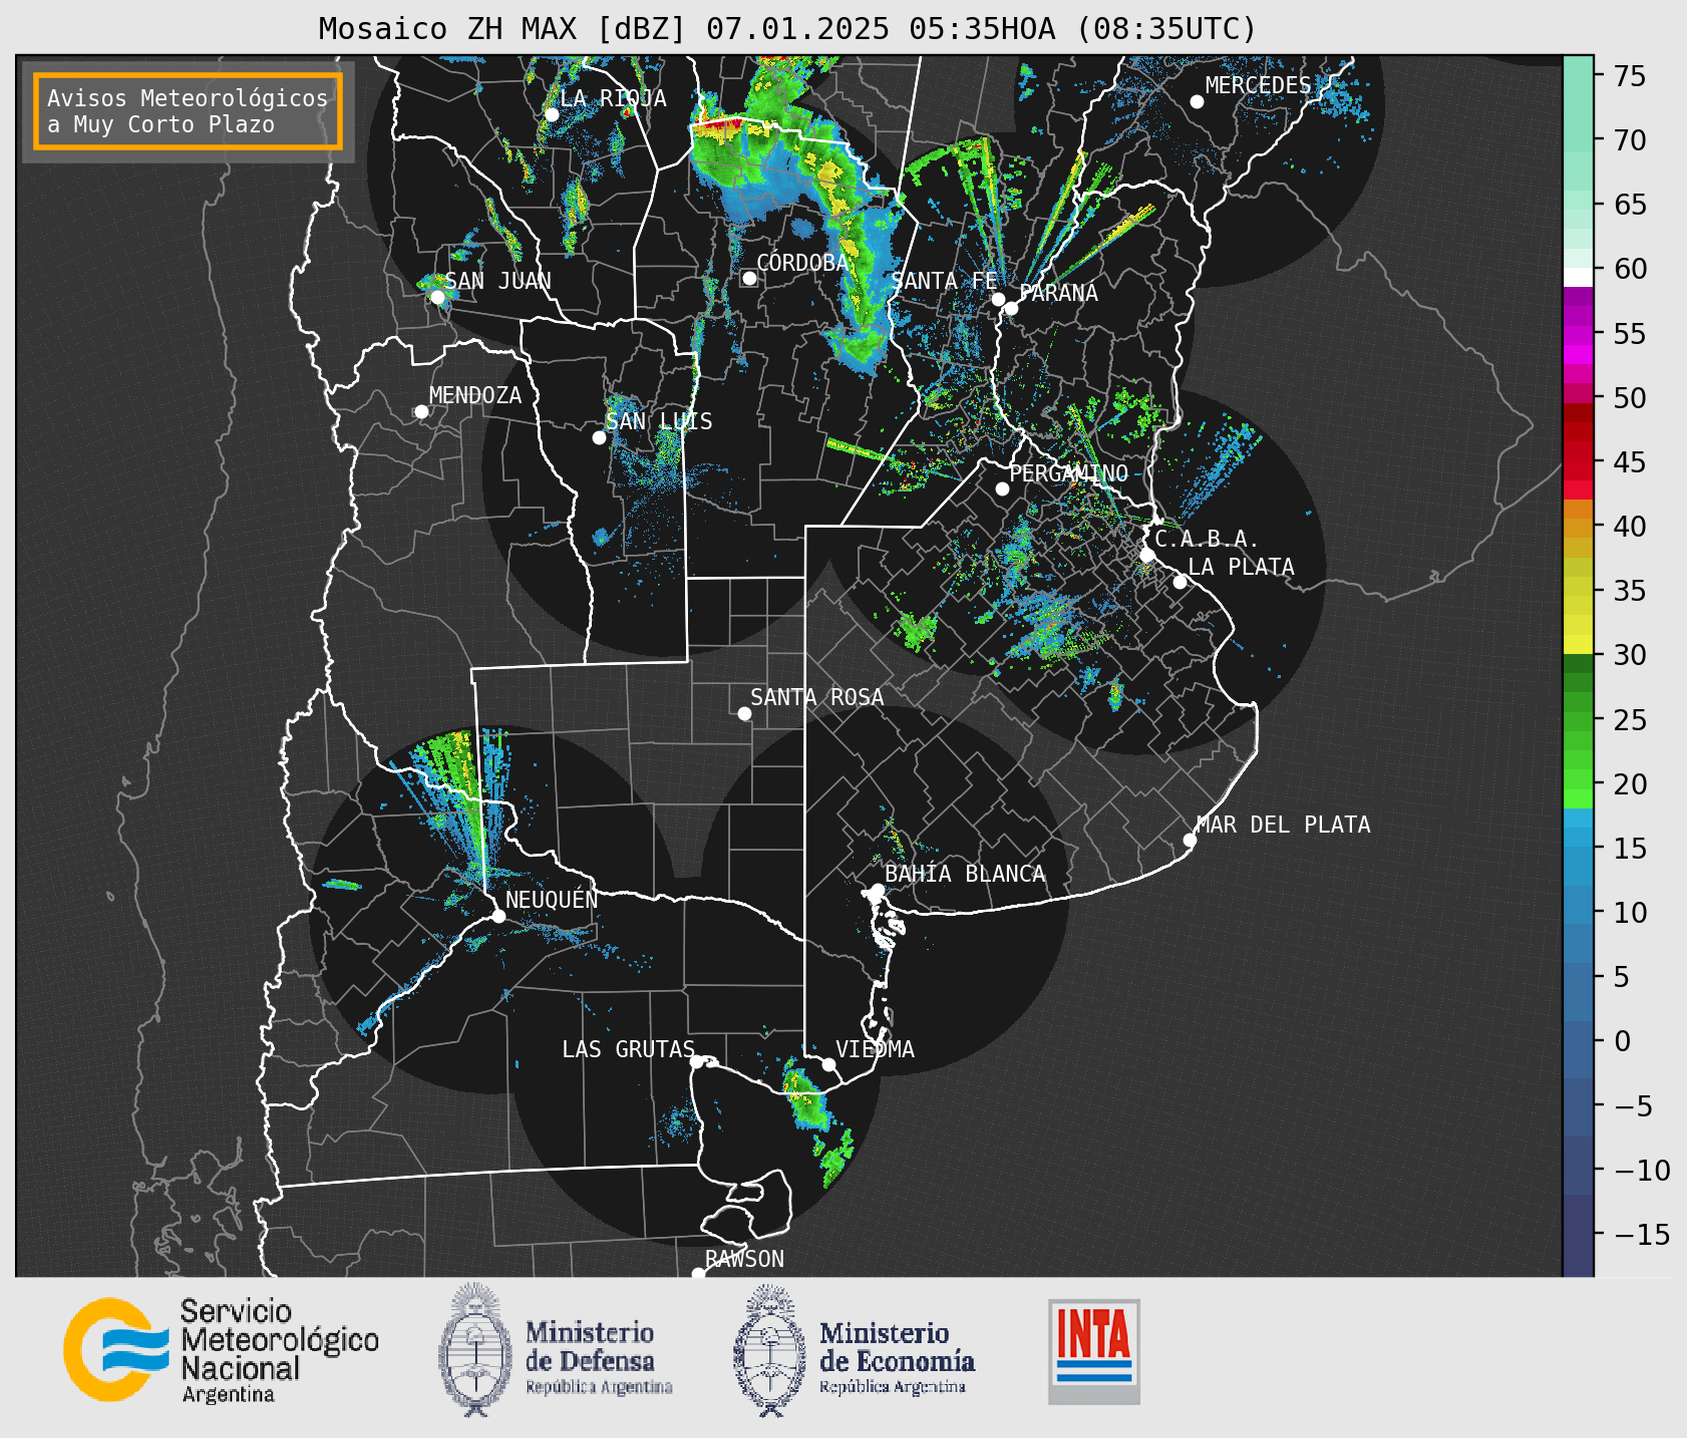Click the Ministerio de Defensa emblem

coord(475,1350)
